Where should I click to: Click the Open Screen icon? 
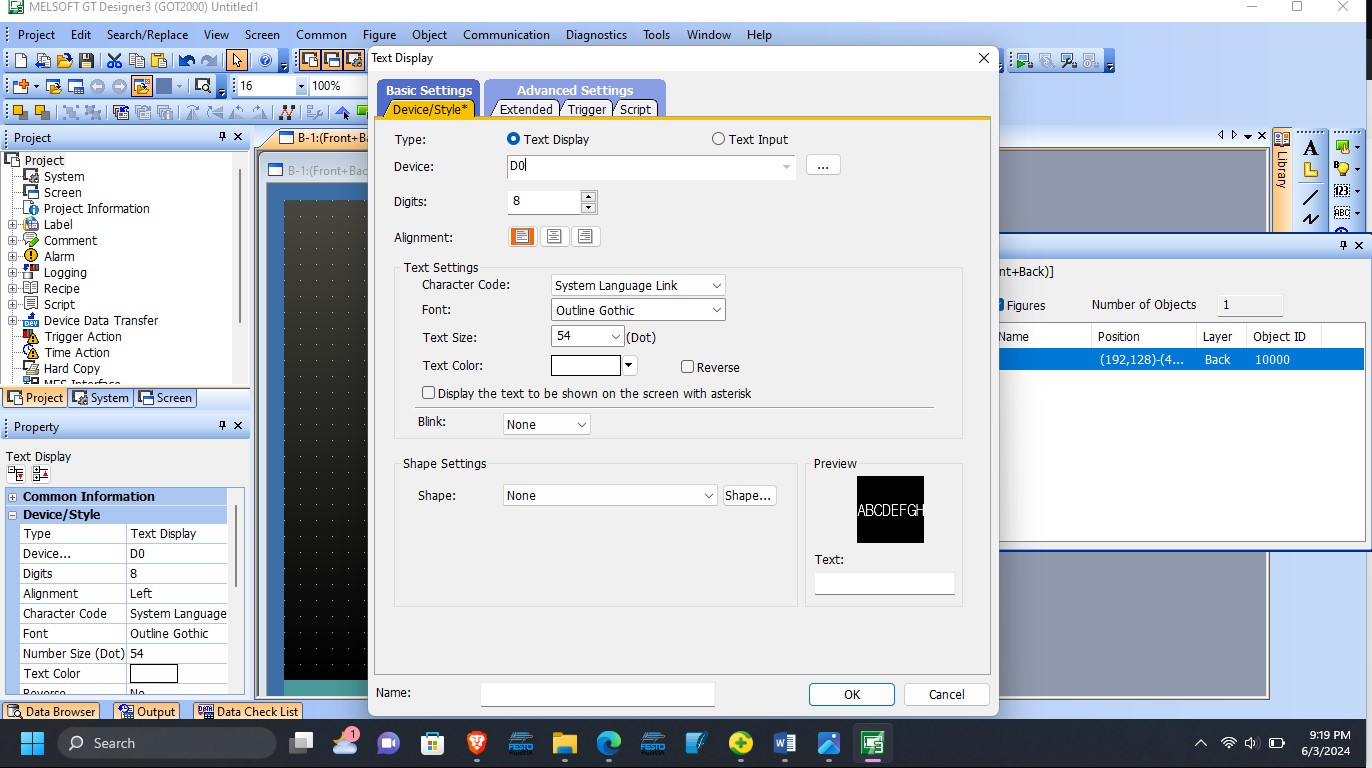click(x=54, y=86)
